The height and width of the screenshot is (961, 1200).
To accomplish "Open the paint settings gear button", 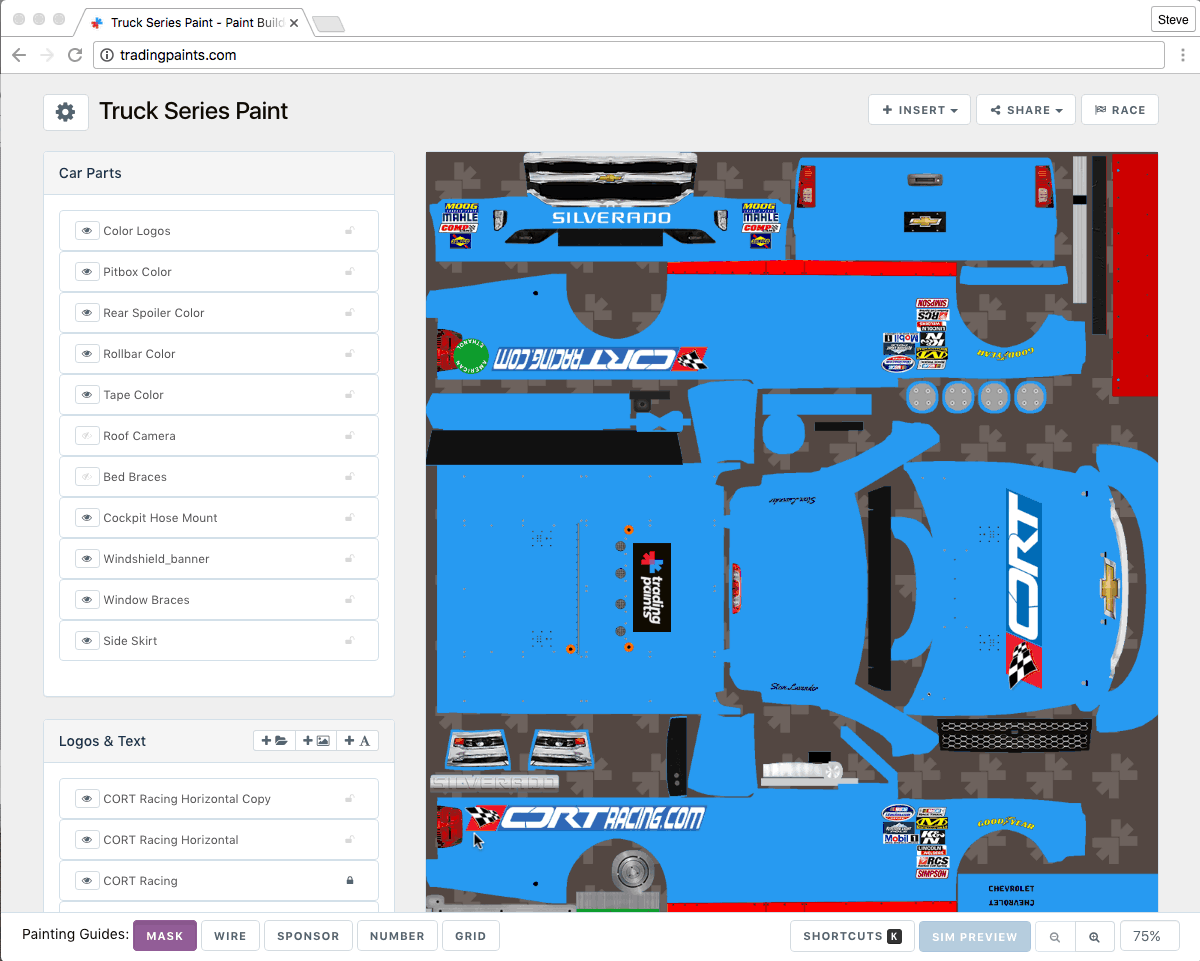I will [66, 112].
